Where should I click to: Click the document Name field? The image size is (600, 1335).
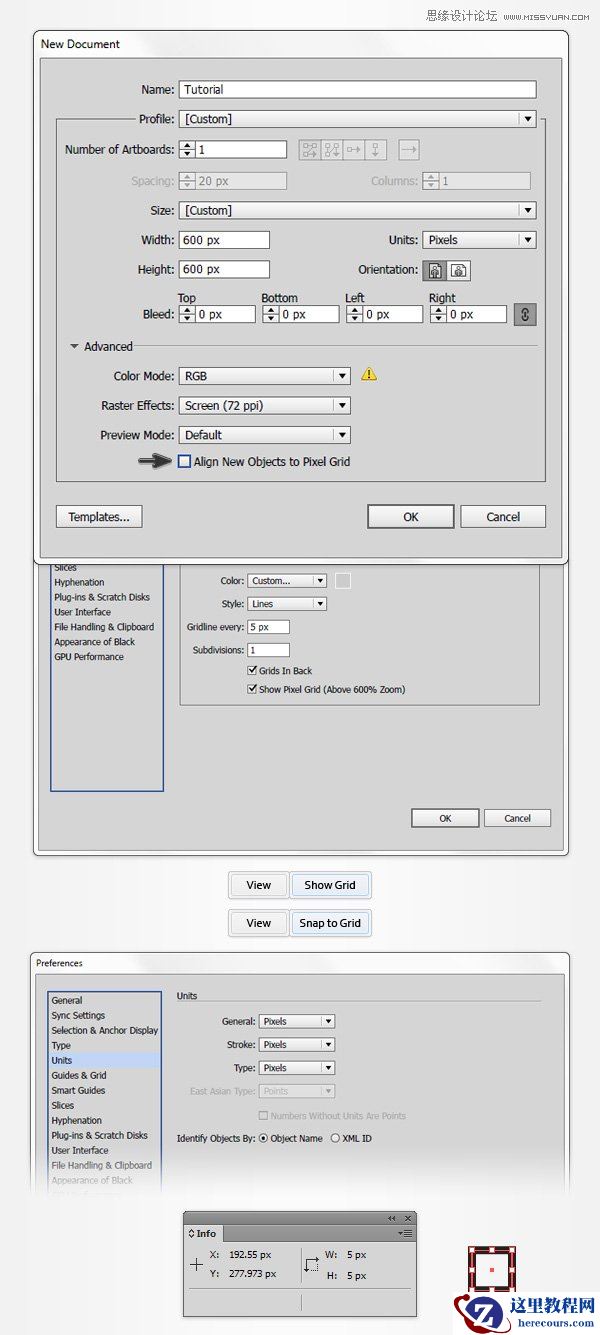tap(357, 89)
